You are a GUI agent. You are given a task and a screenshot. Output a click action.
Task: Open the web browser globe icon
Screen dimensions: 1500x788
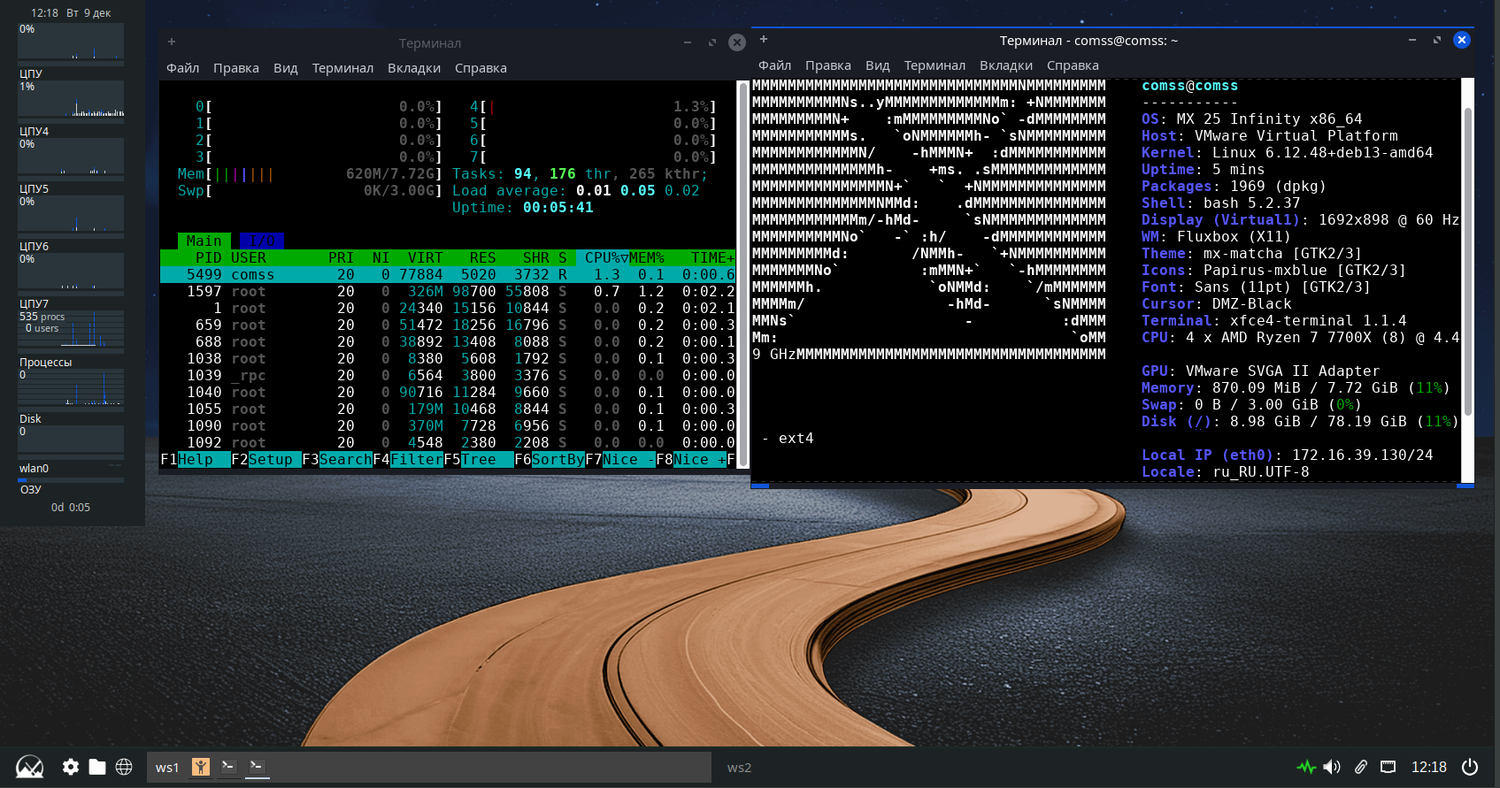coord(124,767)
